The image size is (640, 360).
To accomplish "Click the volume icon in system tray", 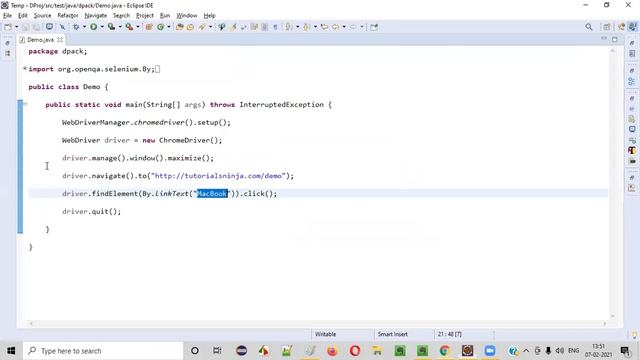I will pos(560,351).
